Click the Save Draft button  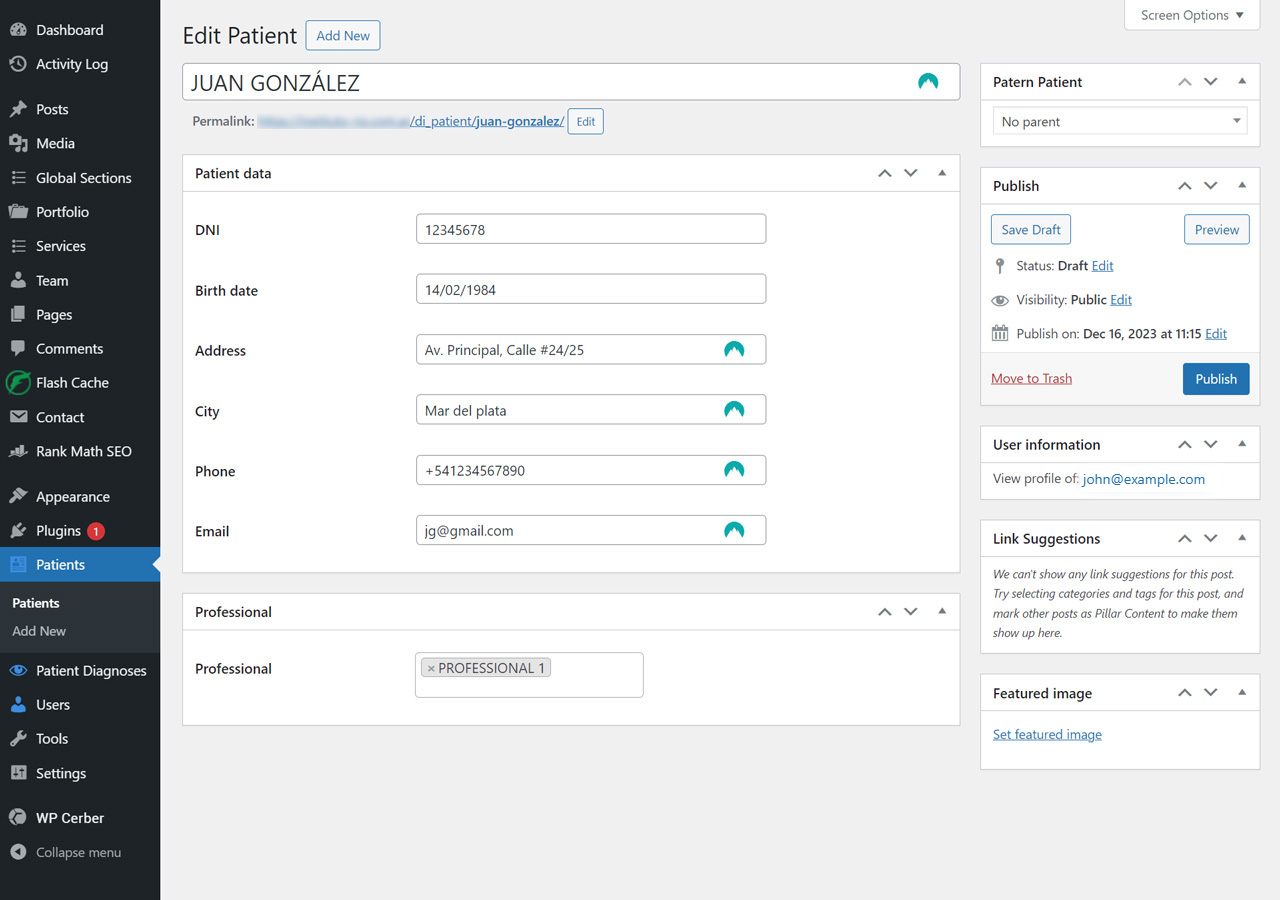[1031, 229]
